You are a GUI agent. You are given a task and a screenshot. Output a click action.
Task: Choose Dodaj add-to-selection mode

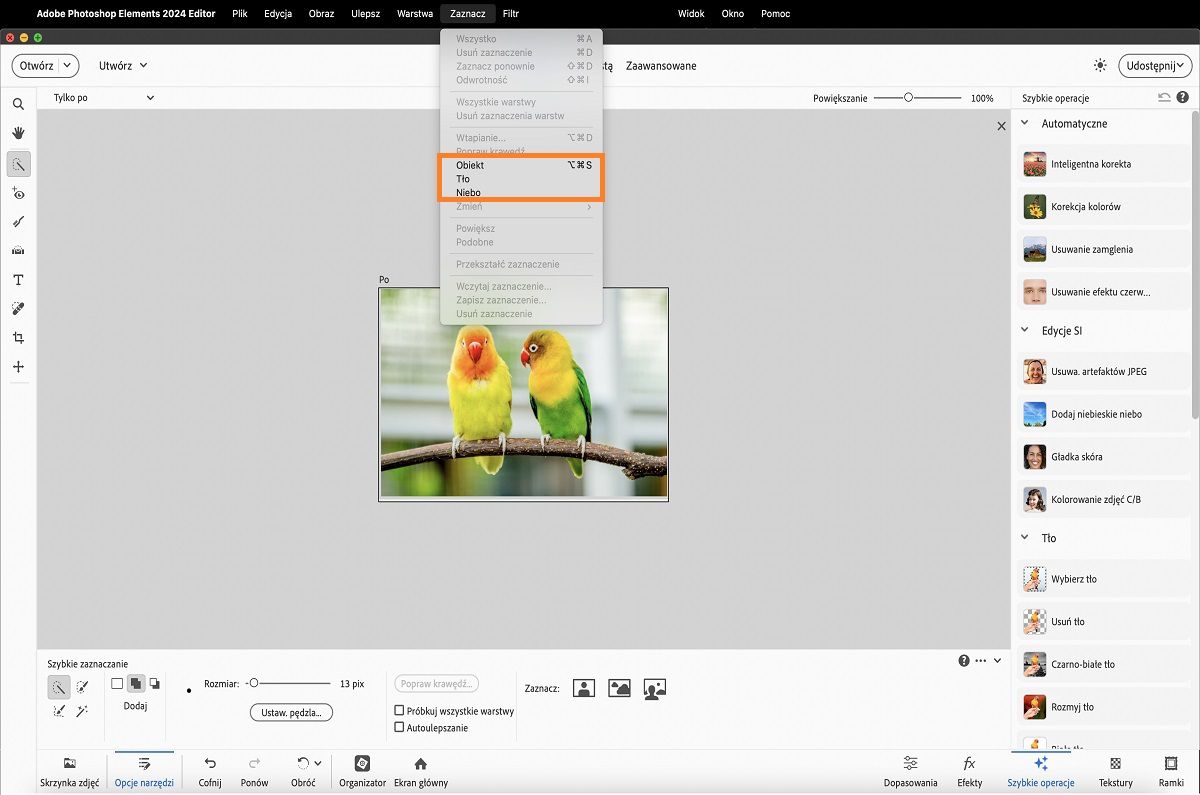[135, 684]
